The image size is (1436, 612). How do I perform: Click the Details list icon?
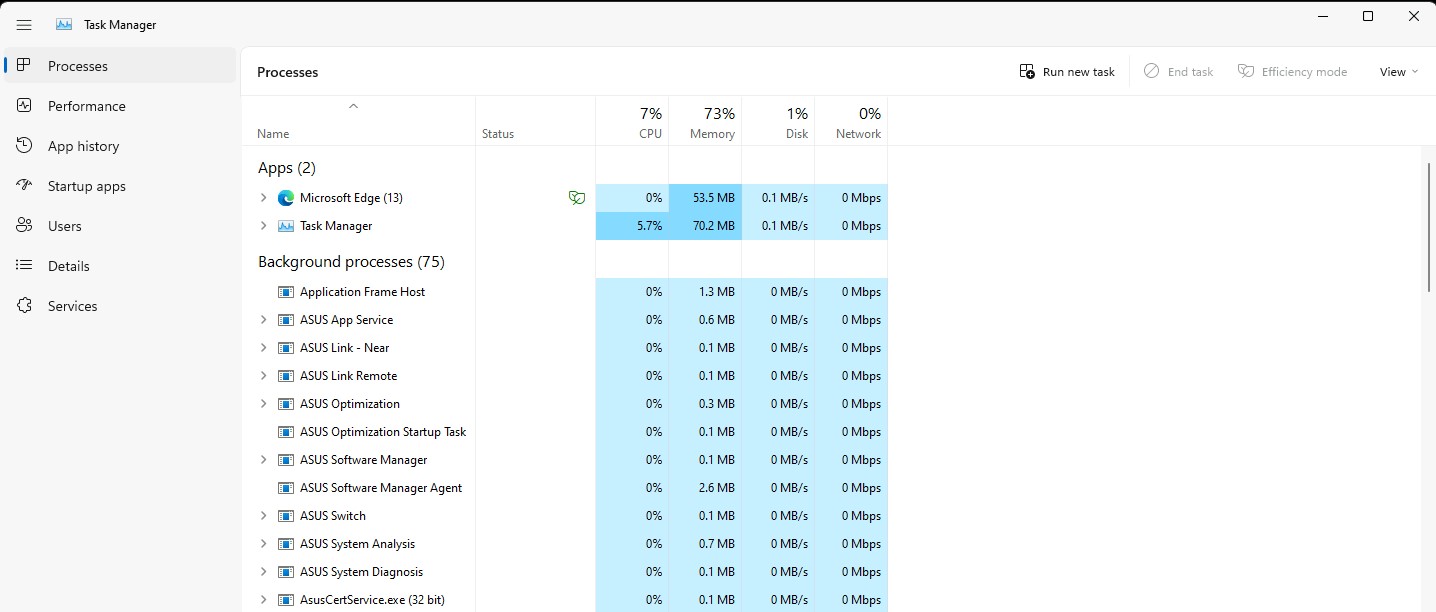click(x=25, y=266)
